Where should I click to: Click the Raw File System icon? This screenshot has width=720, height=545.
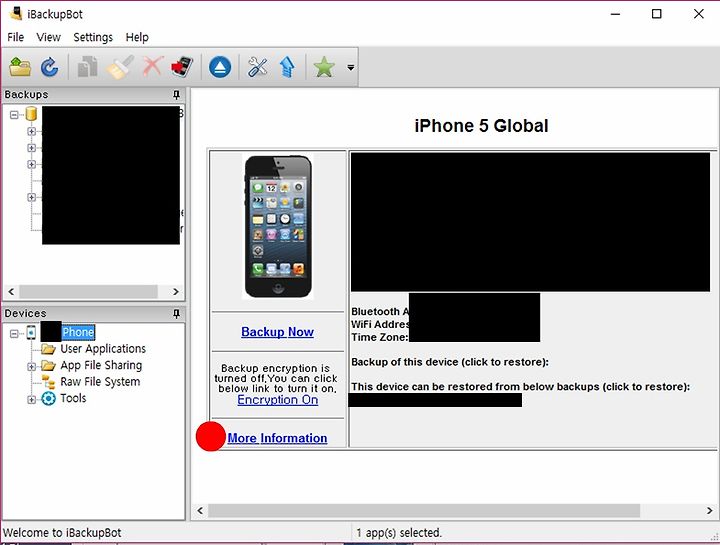(x=48, y=382)
